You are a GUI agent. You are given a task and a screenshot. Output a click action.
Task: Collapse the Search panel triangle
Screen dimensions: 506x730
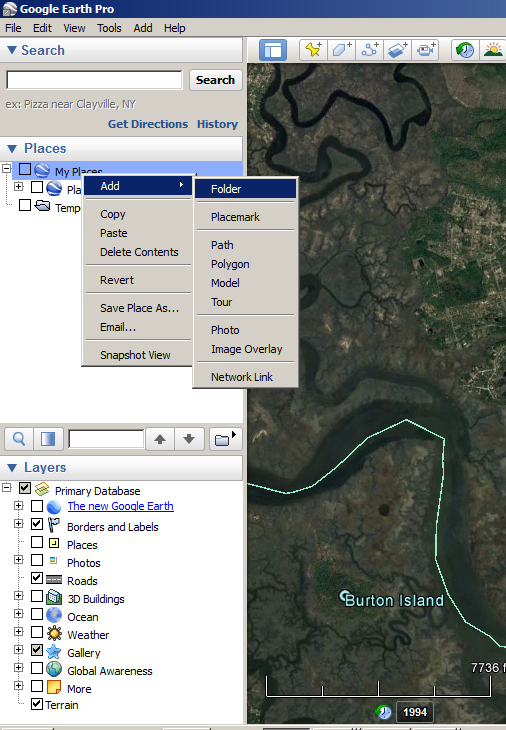[x=12, y=50]
